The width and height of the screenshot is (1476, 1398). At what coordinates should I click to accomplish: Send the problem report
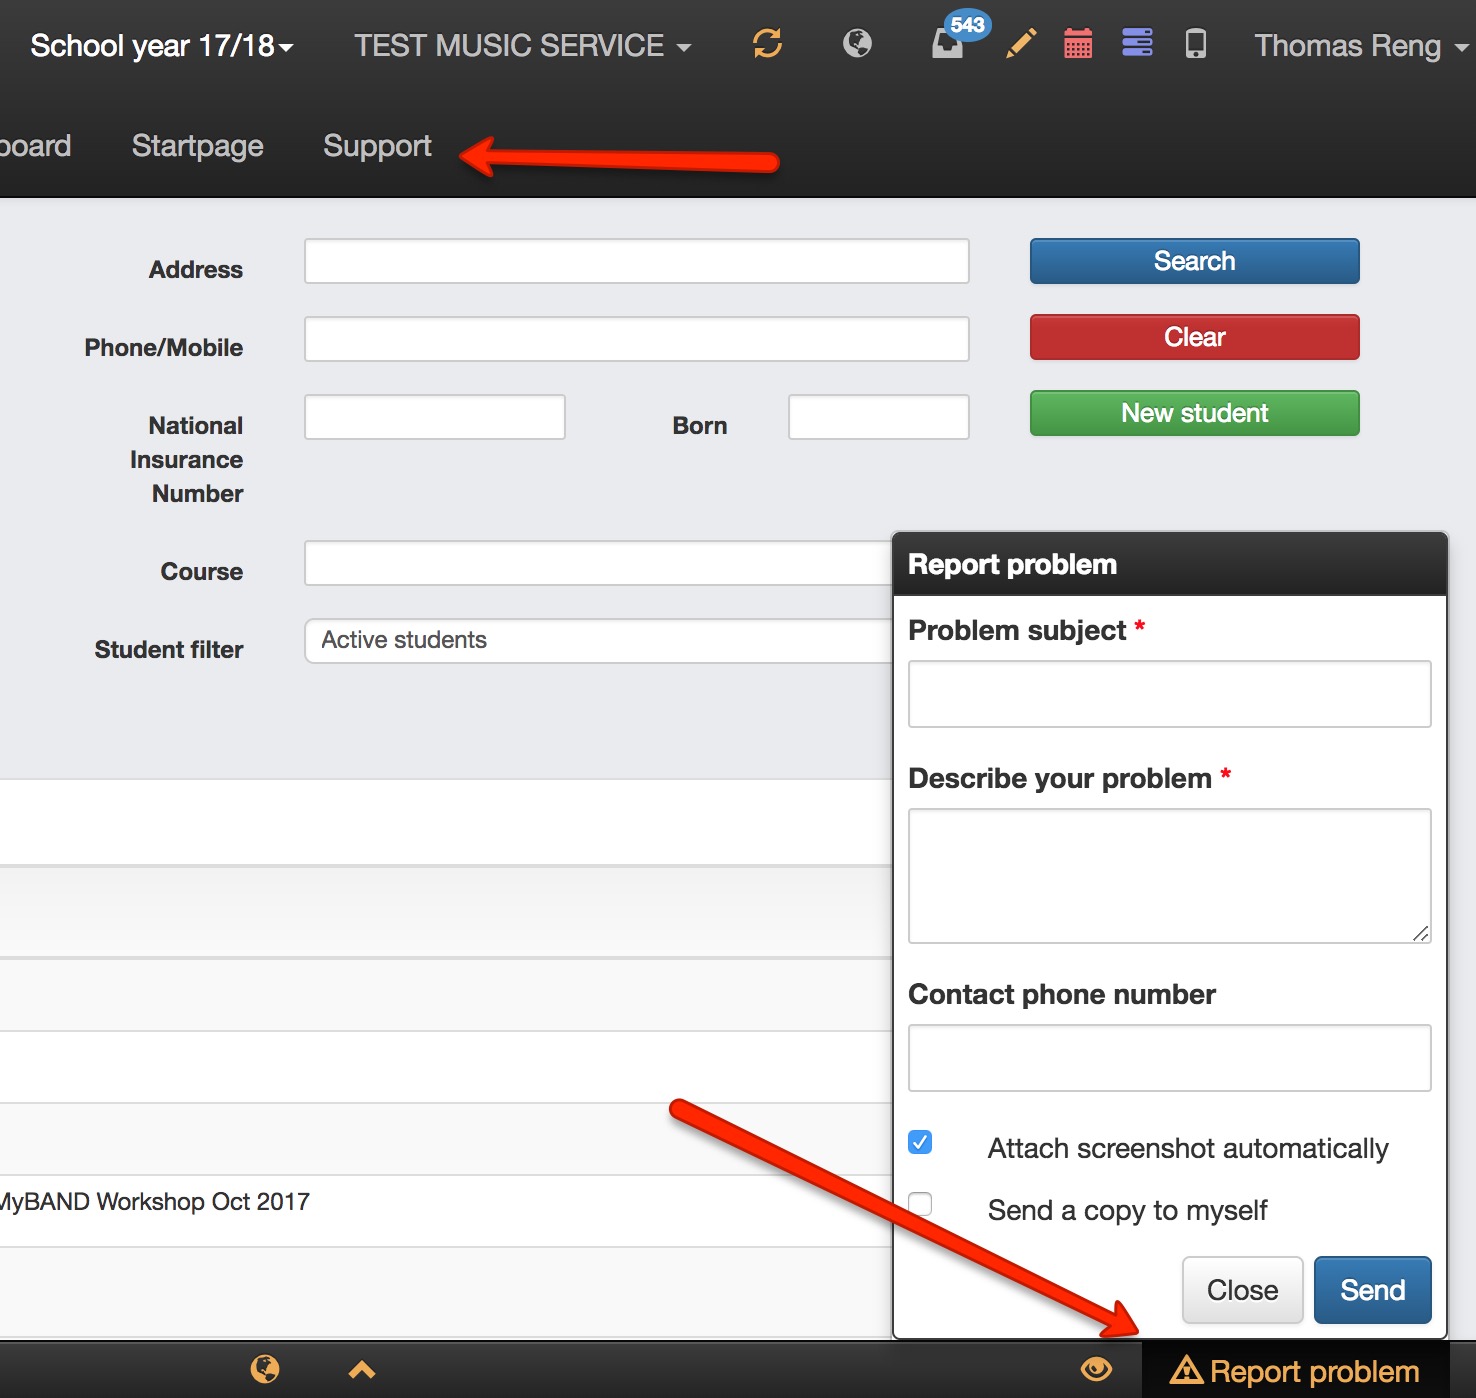[1371, 1289]
